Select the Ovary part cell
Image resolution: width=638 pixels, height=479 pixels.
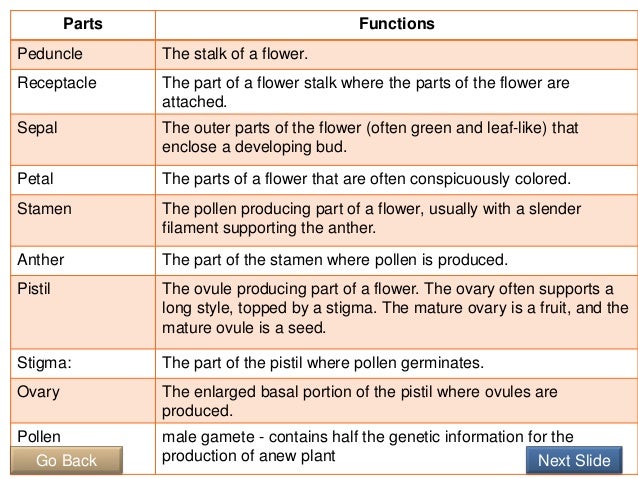[x=83, y=401]
